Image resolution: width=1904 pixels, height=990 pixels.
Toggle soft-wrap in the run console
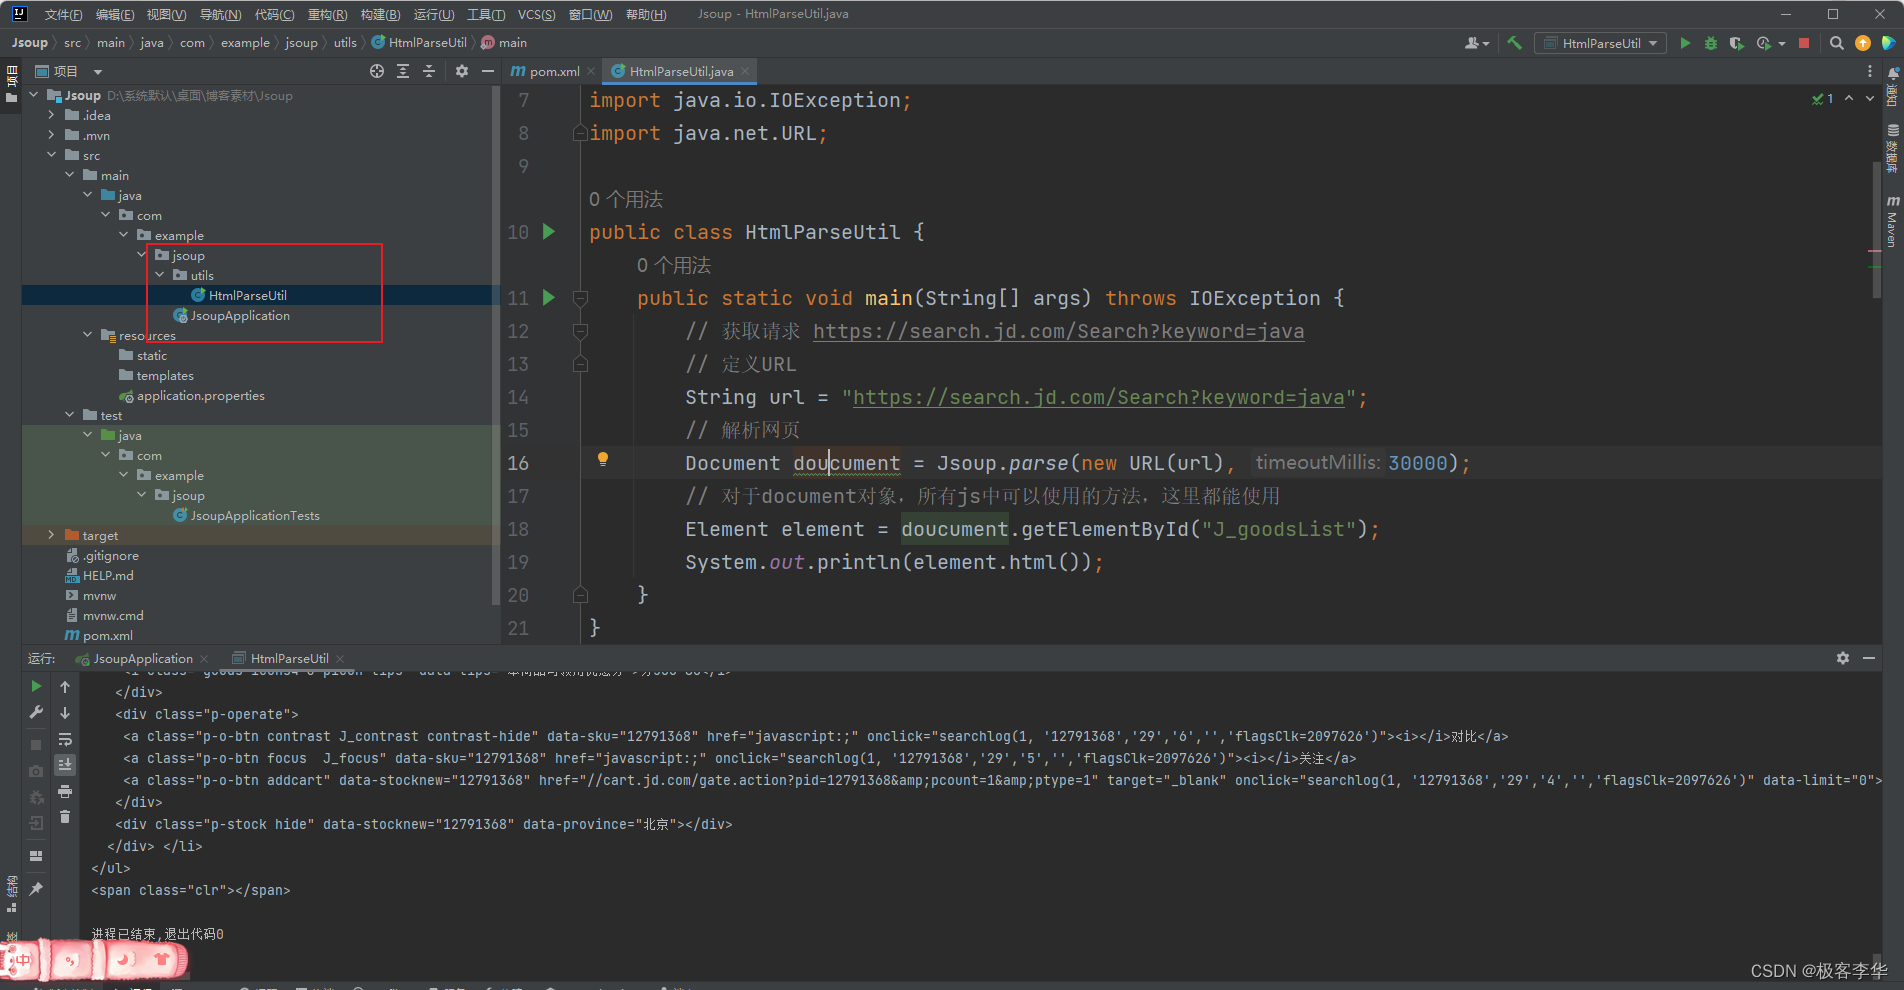[x=65, y=739]
